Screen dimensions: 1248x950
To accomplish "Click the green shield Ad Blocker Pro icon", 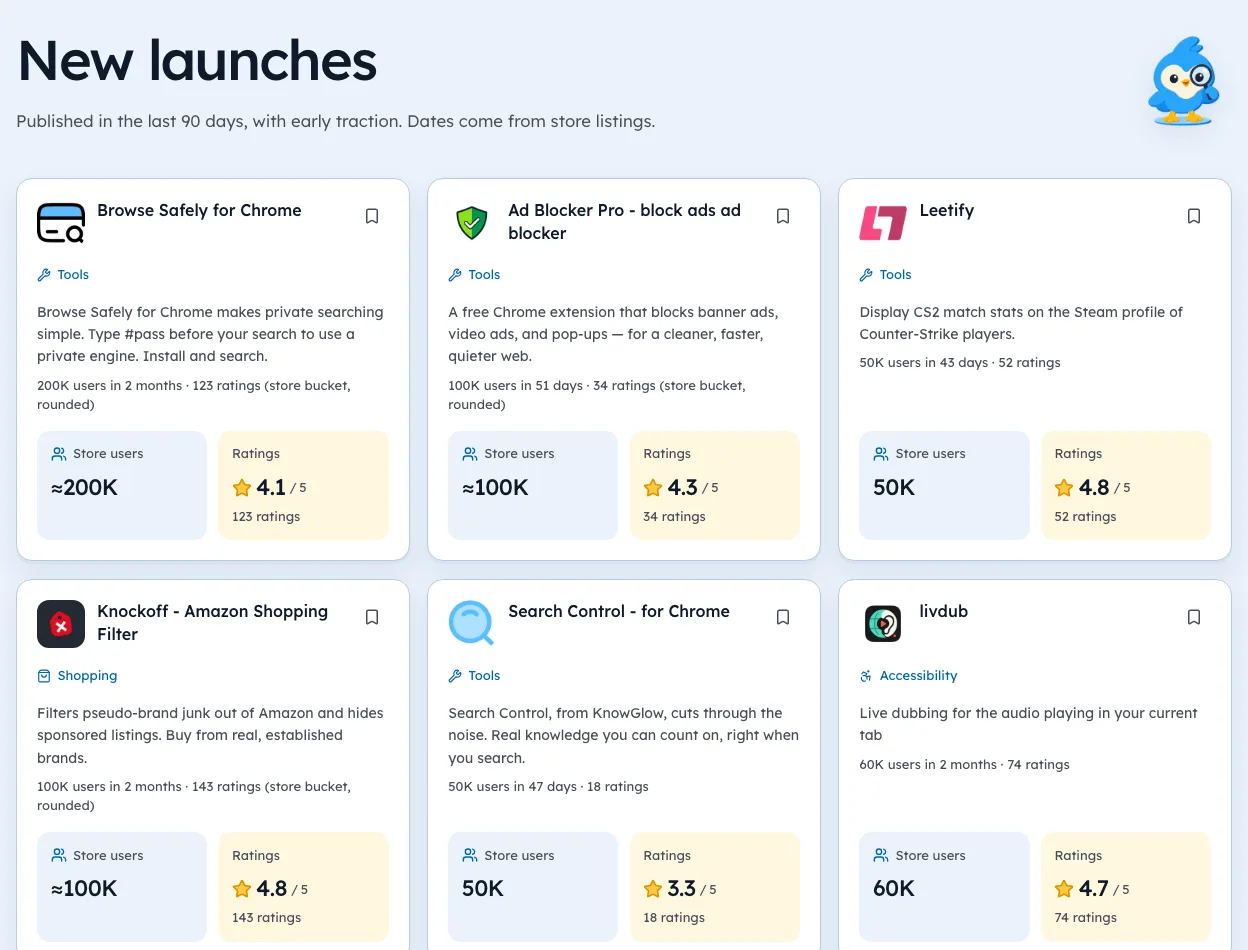I will pyautogui.click(x=472, y=223).
